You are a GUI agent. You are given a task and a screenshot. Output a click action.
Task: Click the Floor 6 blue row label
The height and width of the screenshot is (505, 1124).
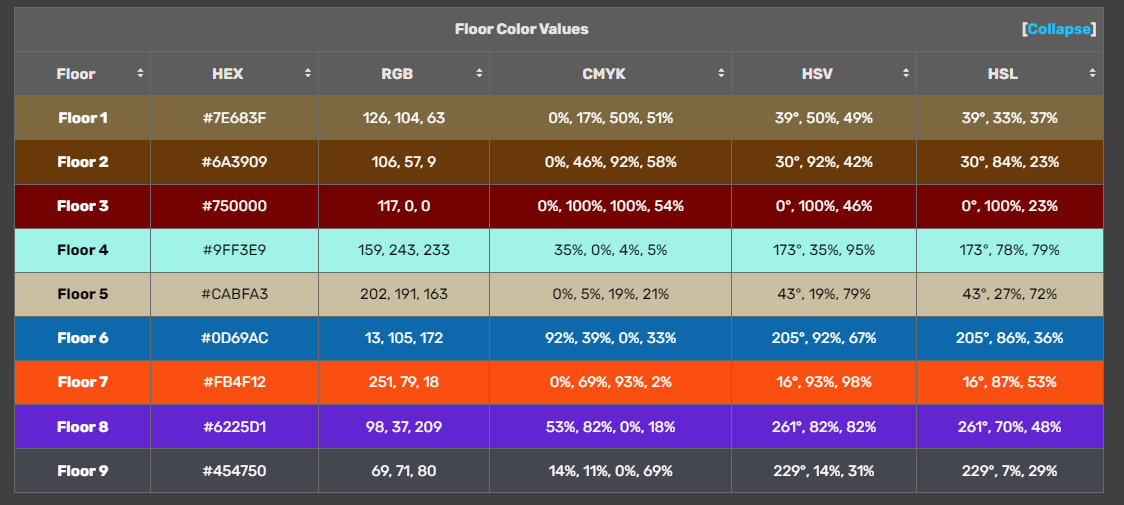click(83, 338)
